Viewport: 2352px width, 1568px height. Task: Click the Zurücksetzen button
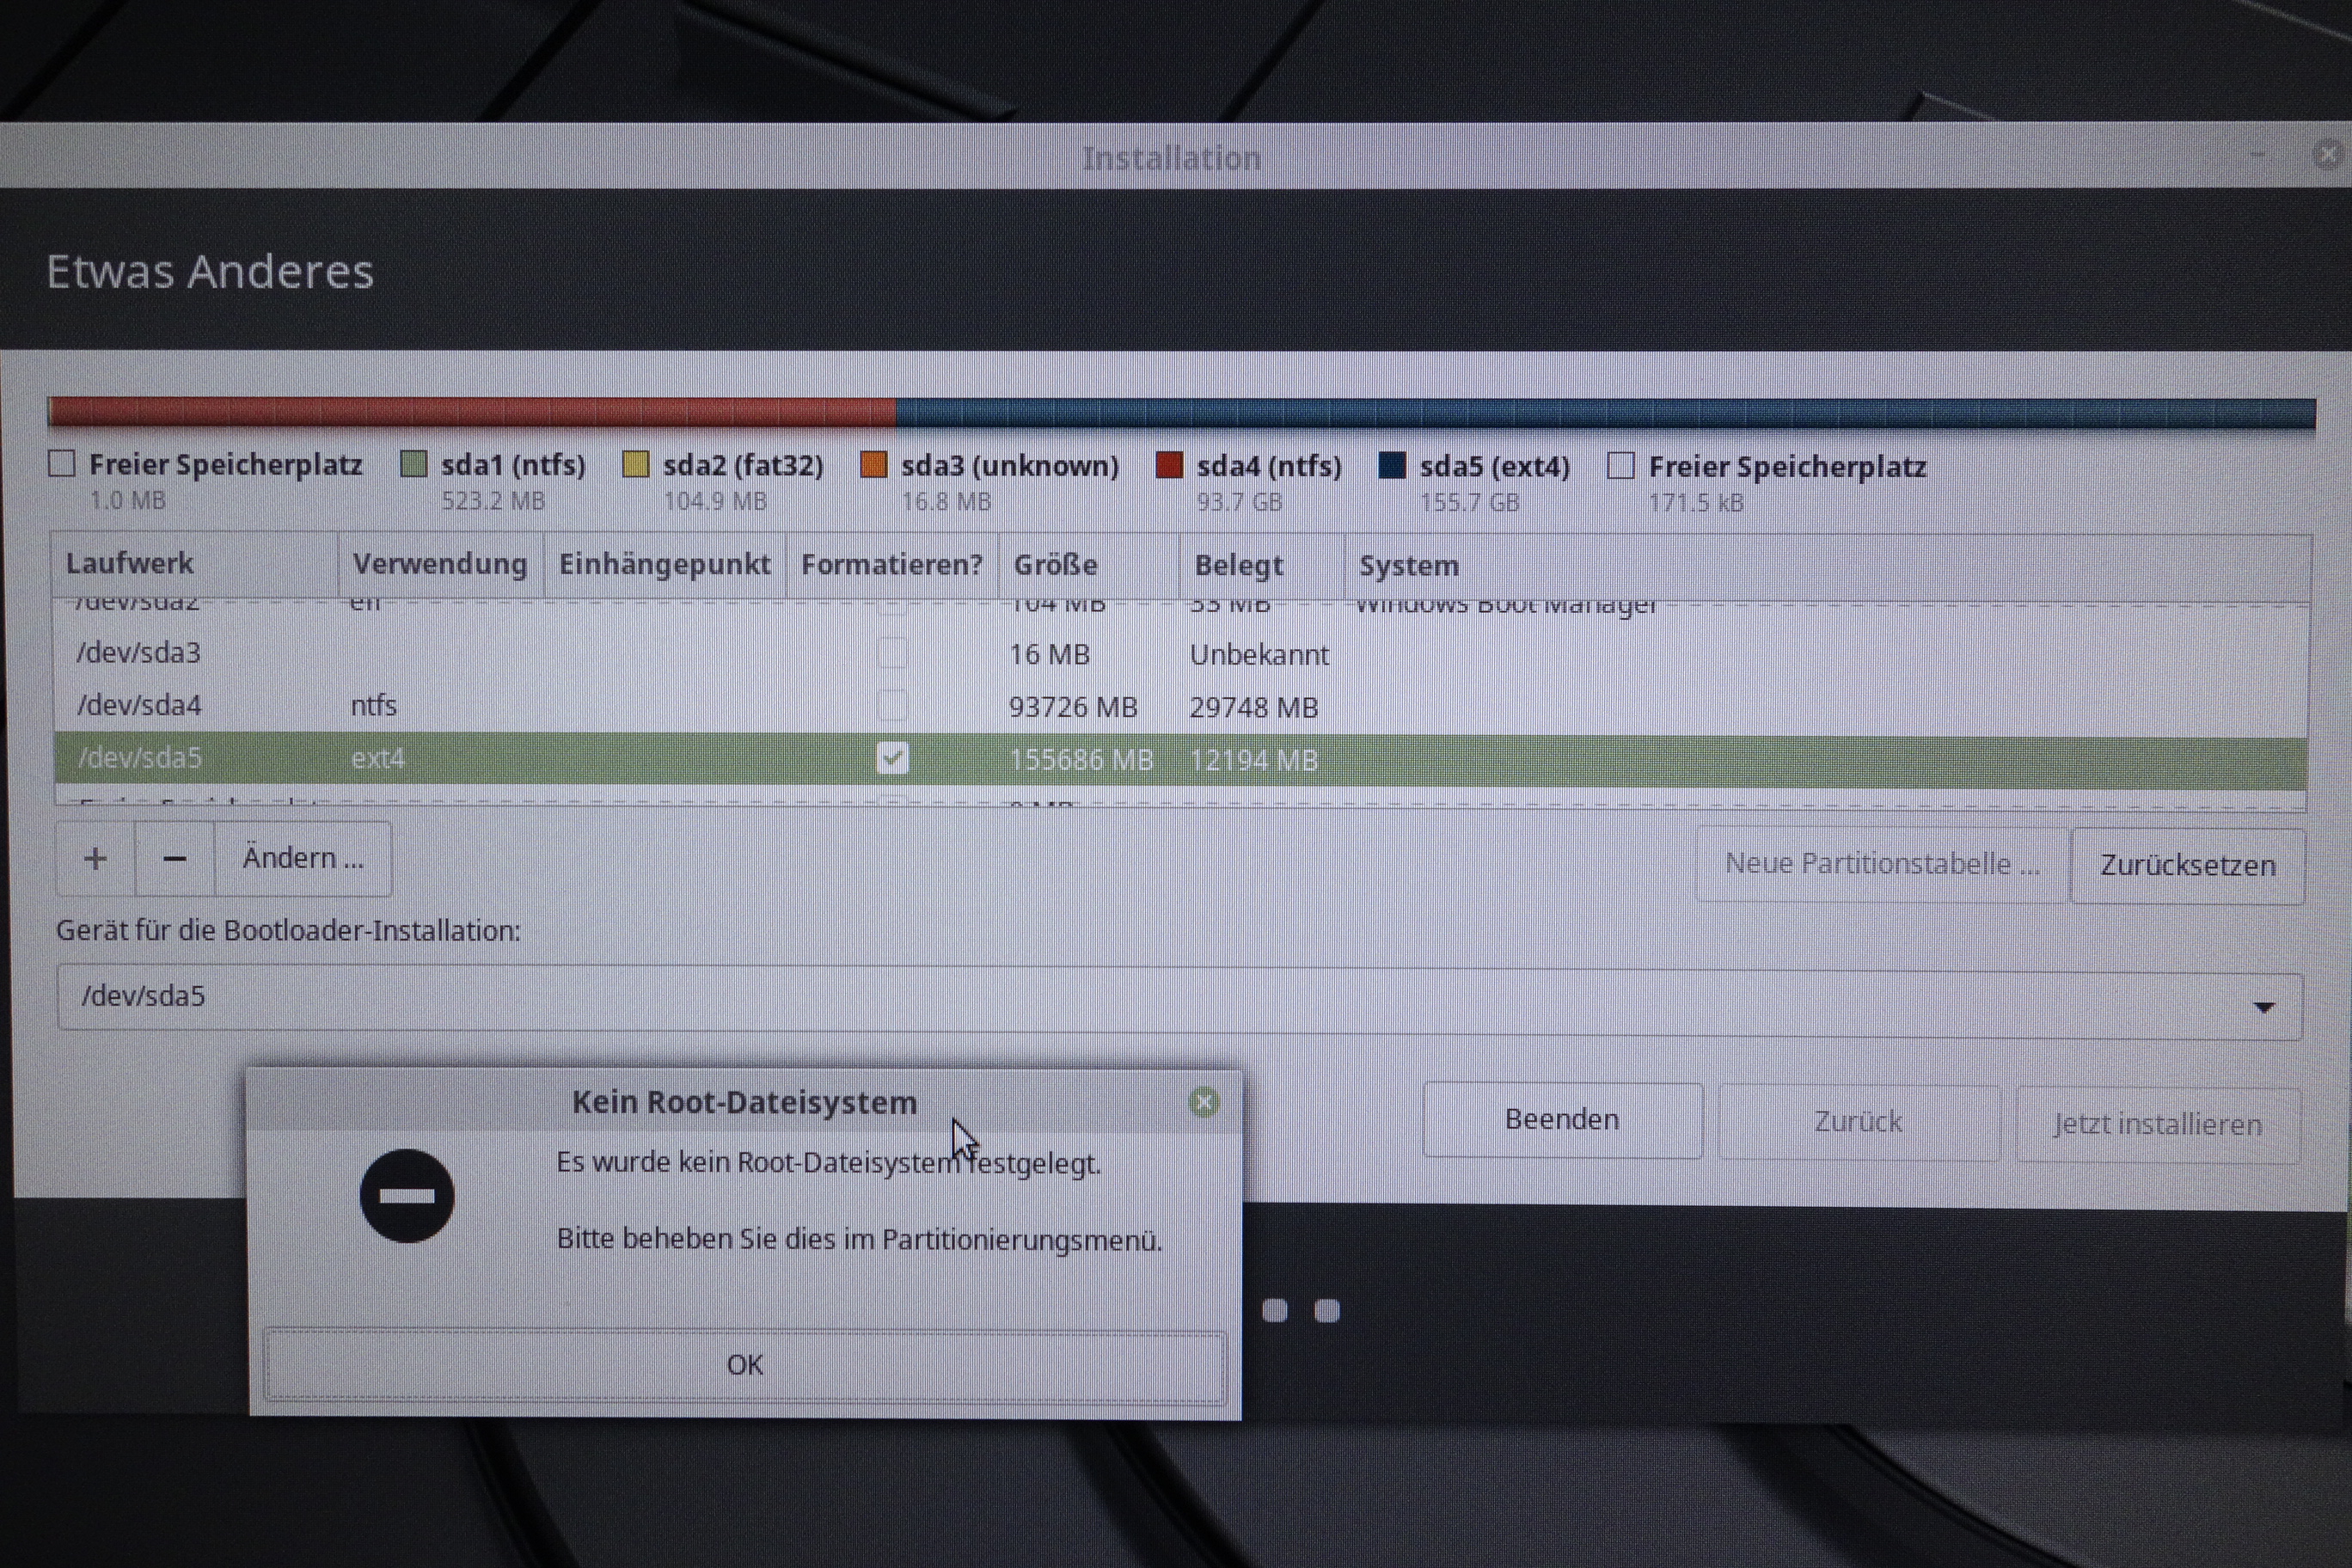click(2187, 866)
